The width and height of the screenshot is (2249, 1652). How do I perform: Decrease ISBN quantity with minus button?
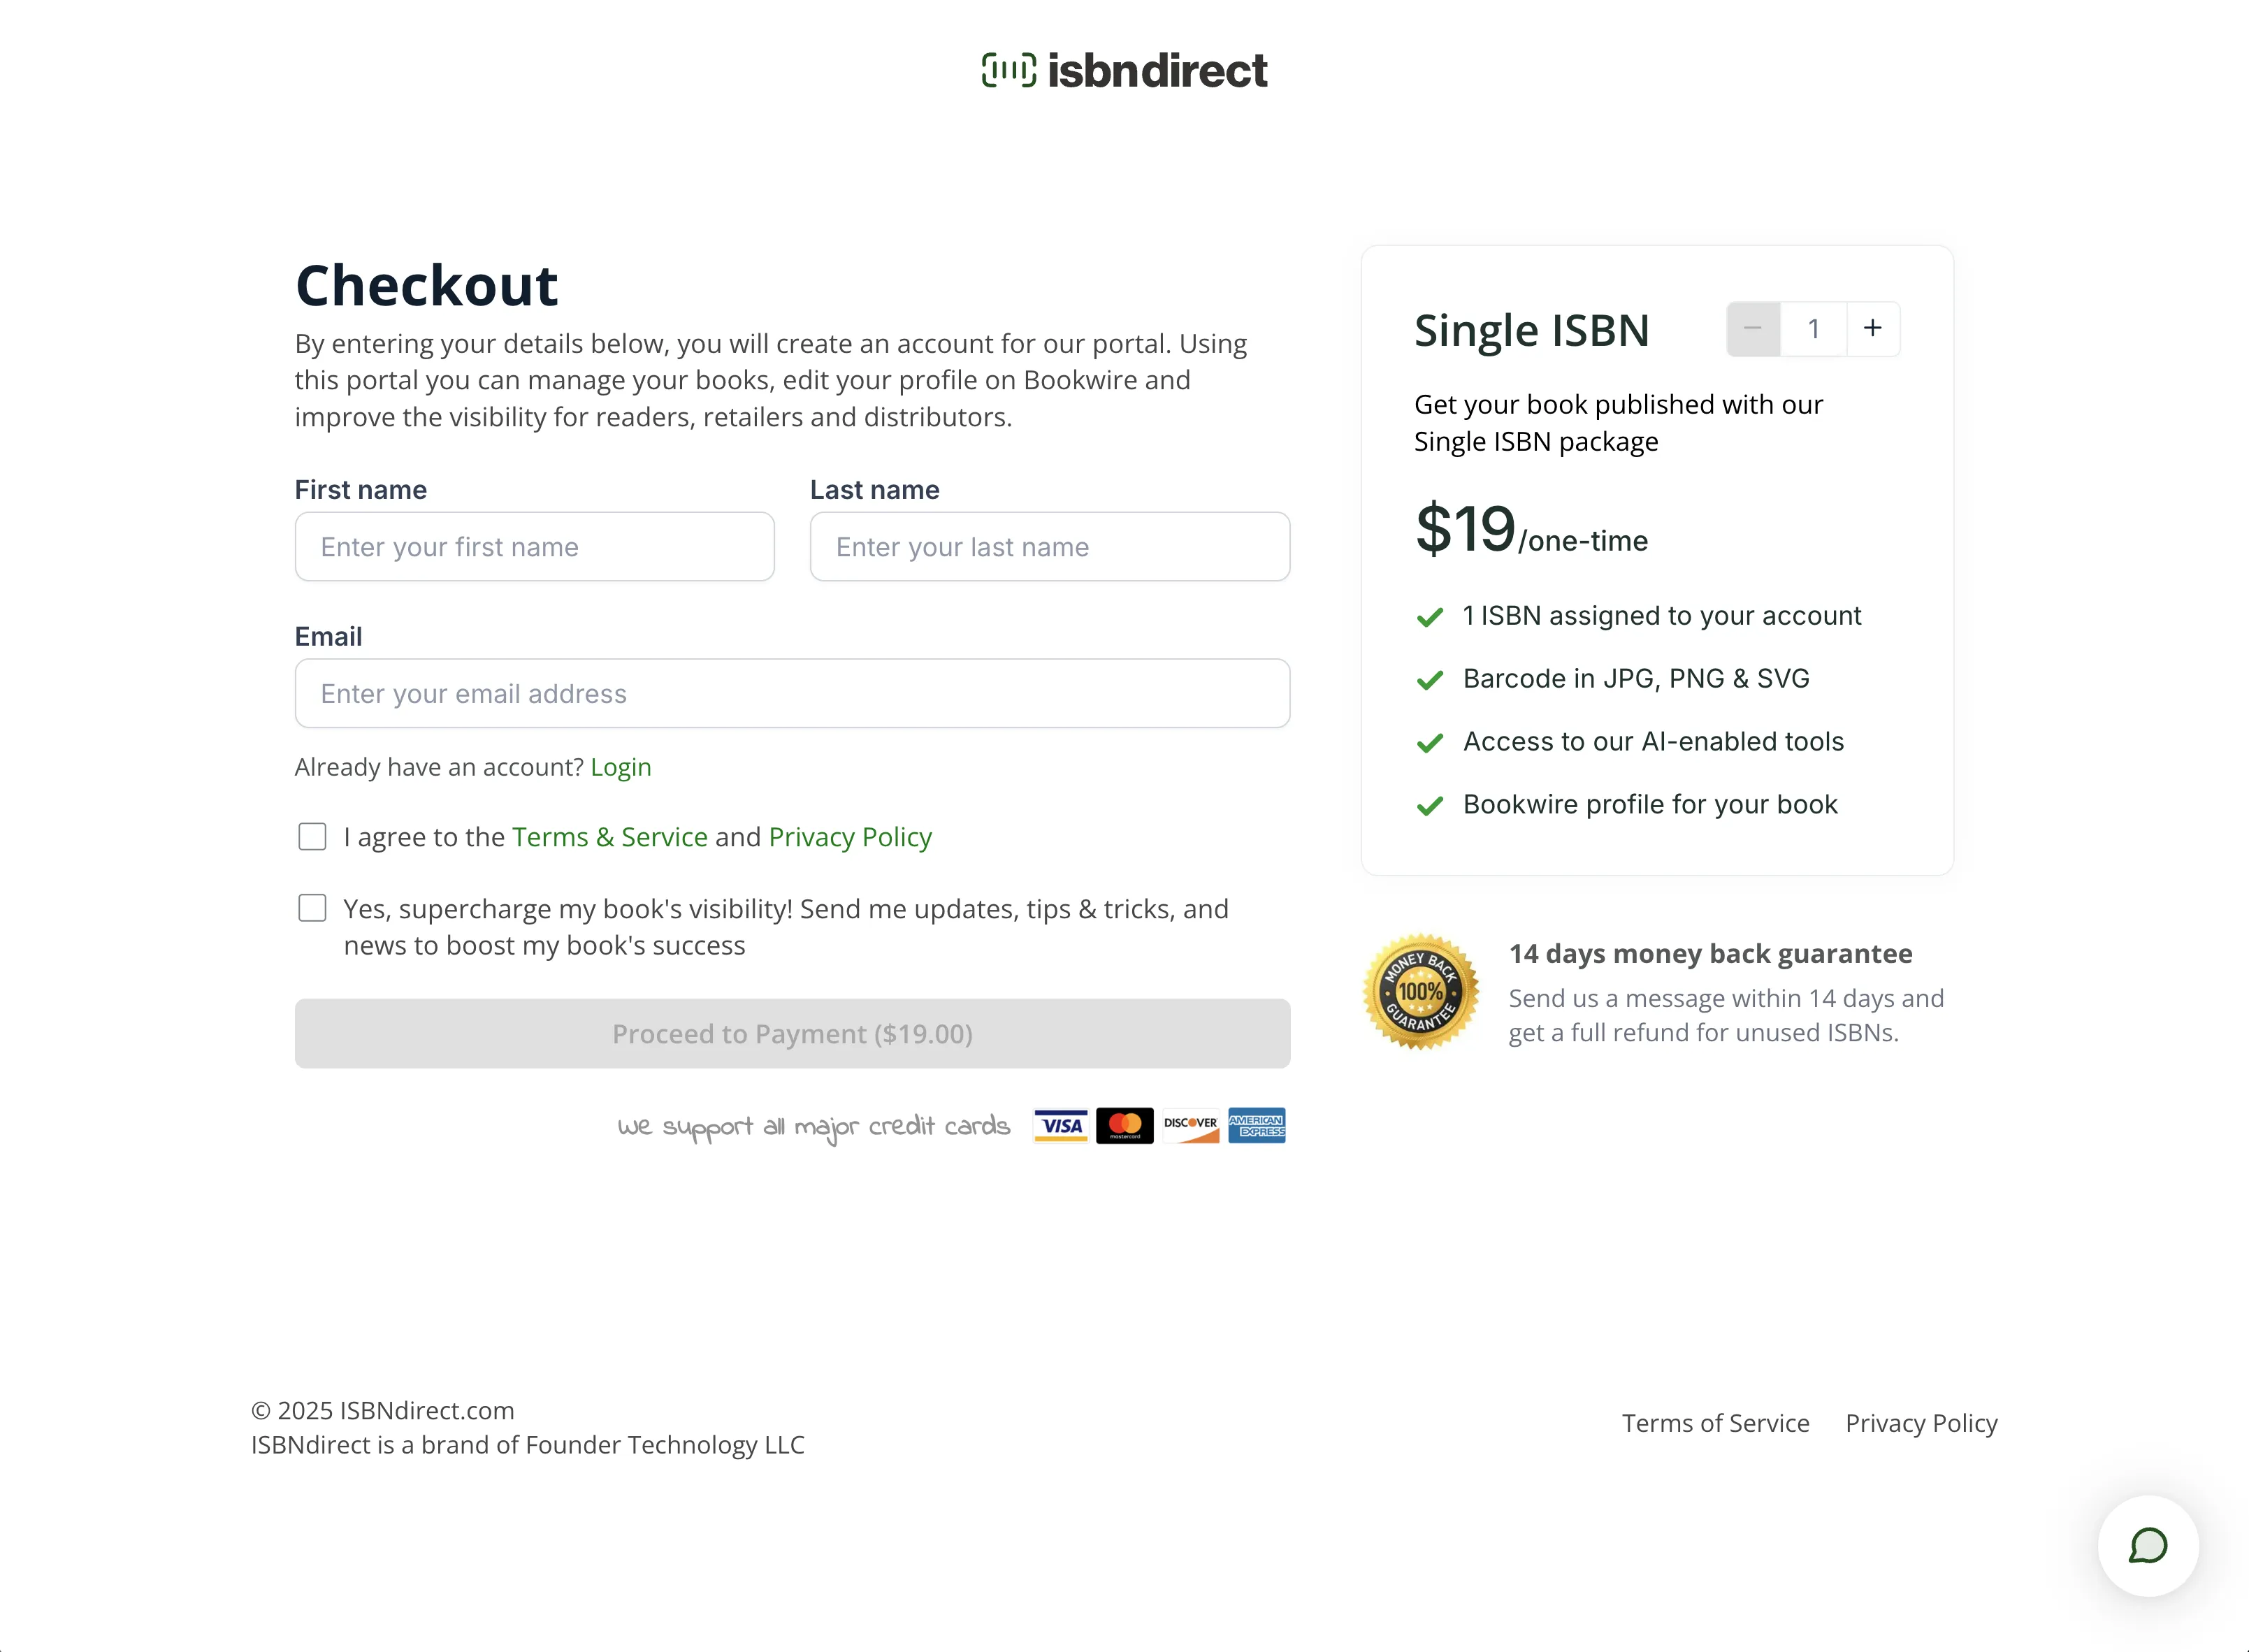pyautogui.click(x=1753, y=328)
